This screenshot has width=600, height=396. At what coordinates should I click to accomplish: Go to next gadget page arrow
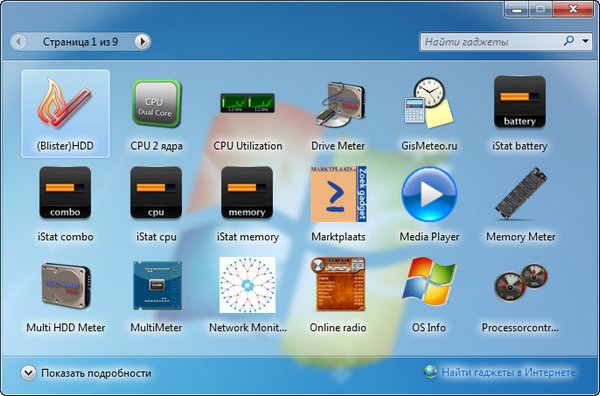142,41
